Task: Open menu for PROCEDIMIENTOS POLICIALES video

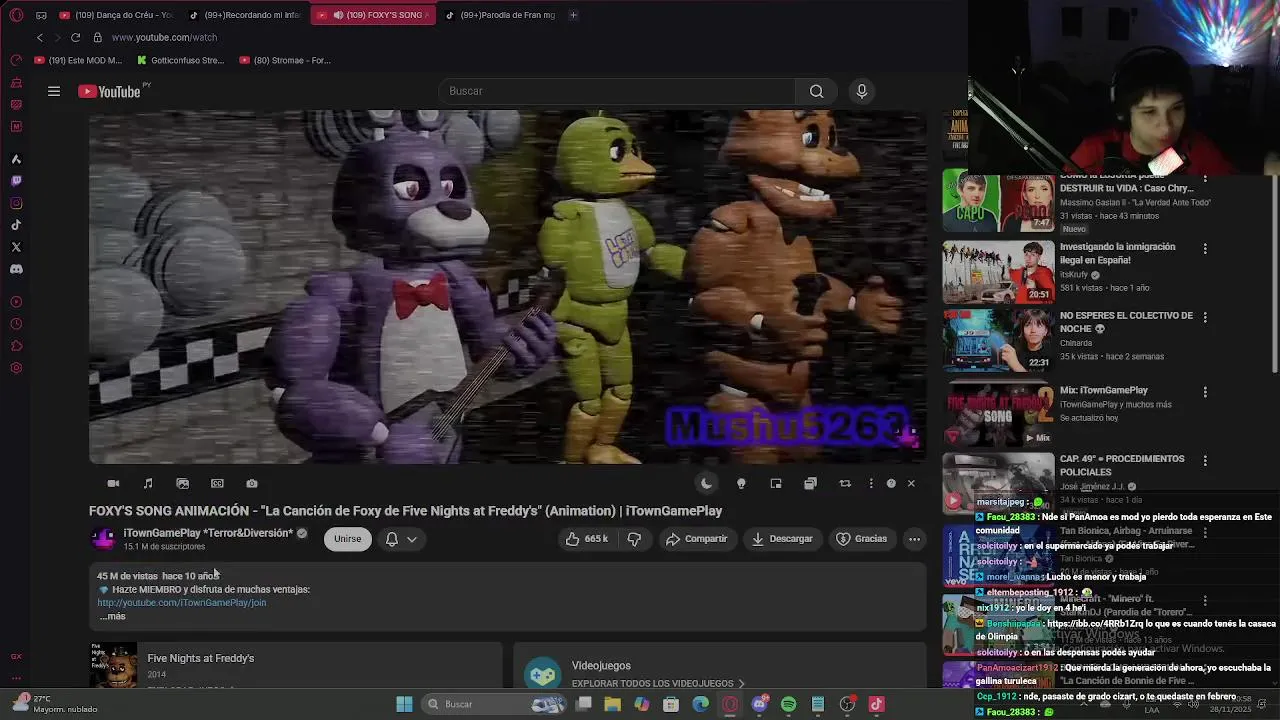Action: [x=1205, y=461]
